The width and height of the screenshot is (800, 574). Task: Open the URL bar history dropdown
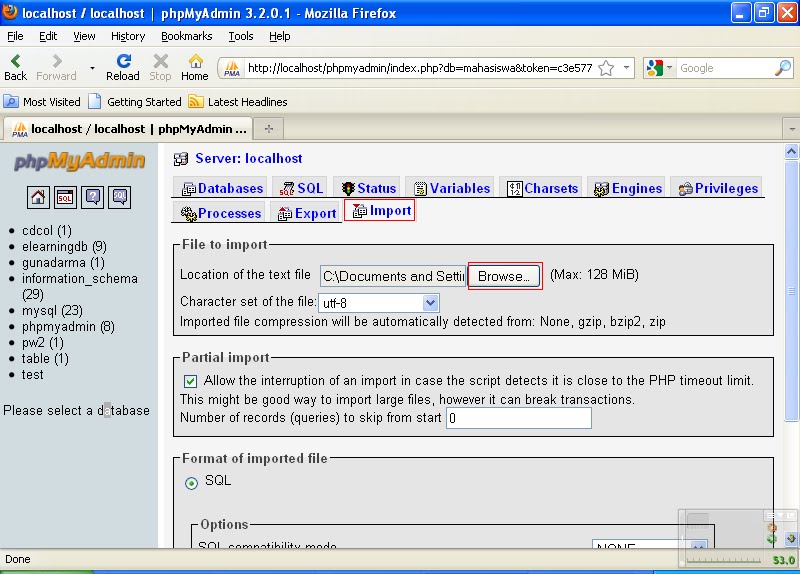point(626,68)
